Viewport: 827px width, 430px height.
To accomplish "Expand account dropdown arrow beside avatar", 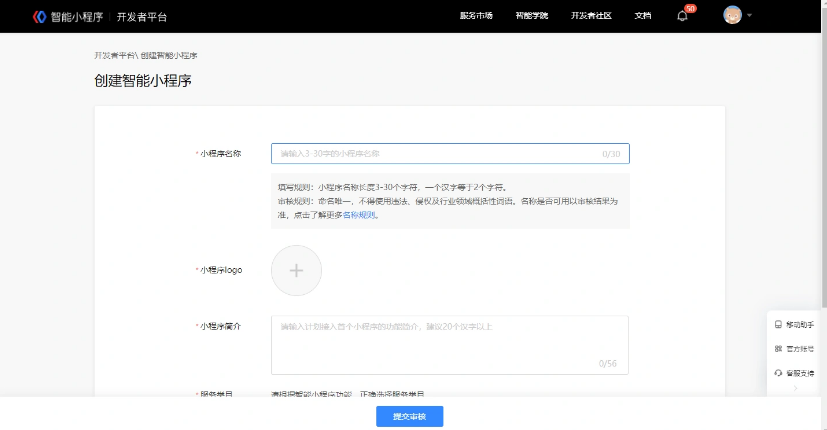I will click(x=750, y=16).
